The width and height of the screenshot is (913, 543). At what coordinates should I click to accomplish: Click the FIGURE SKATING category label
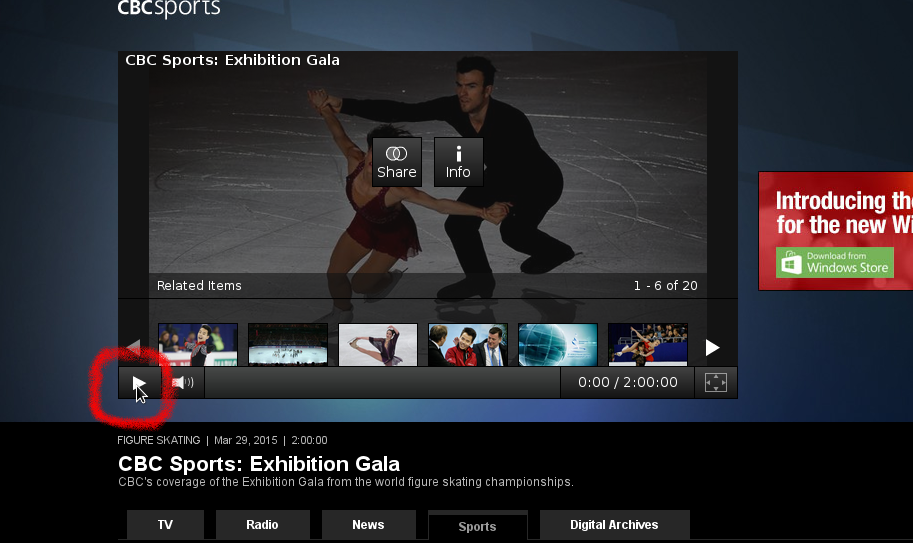tap(158, 441)
